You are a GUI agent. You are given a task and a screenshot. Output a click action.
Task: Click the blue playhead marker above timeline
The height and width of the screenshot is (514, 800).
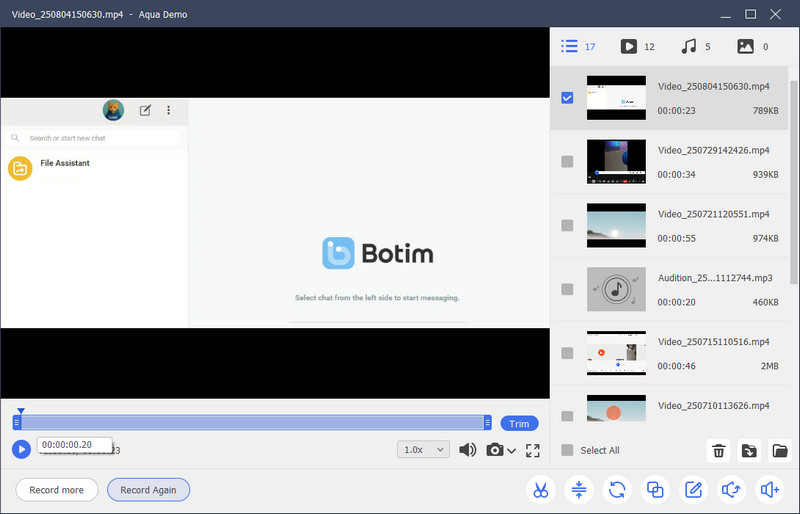pos(20,411)
